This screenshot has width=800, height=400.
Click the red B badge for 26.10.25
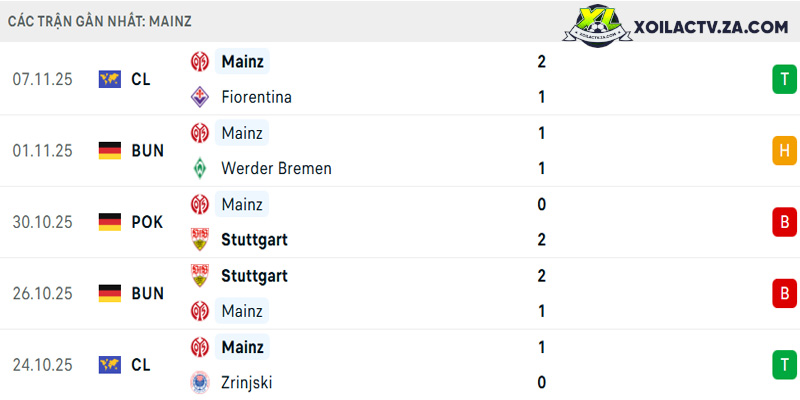[x=784, y=293]
